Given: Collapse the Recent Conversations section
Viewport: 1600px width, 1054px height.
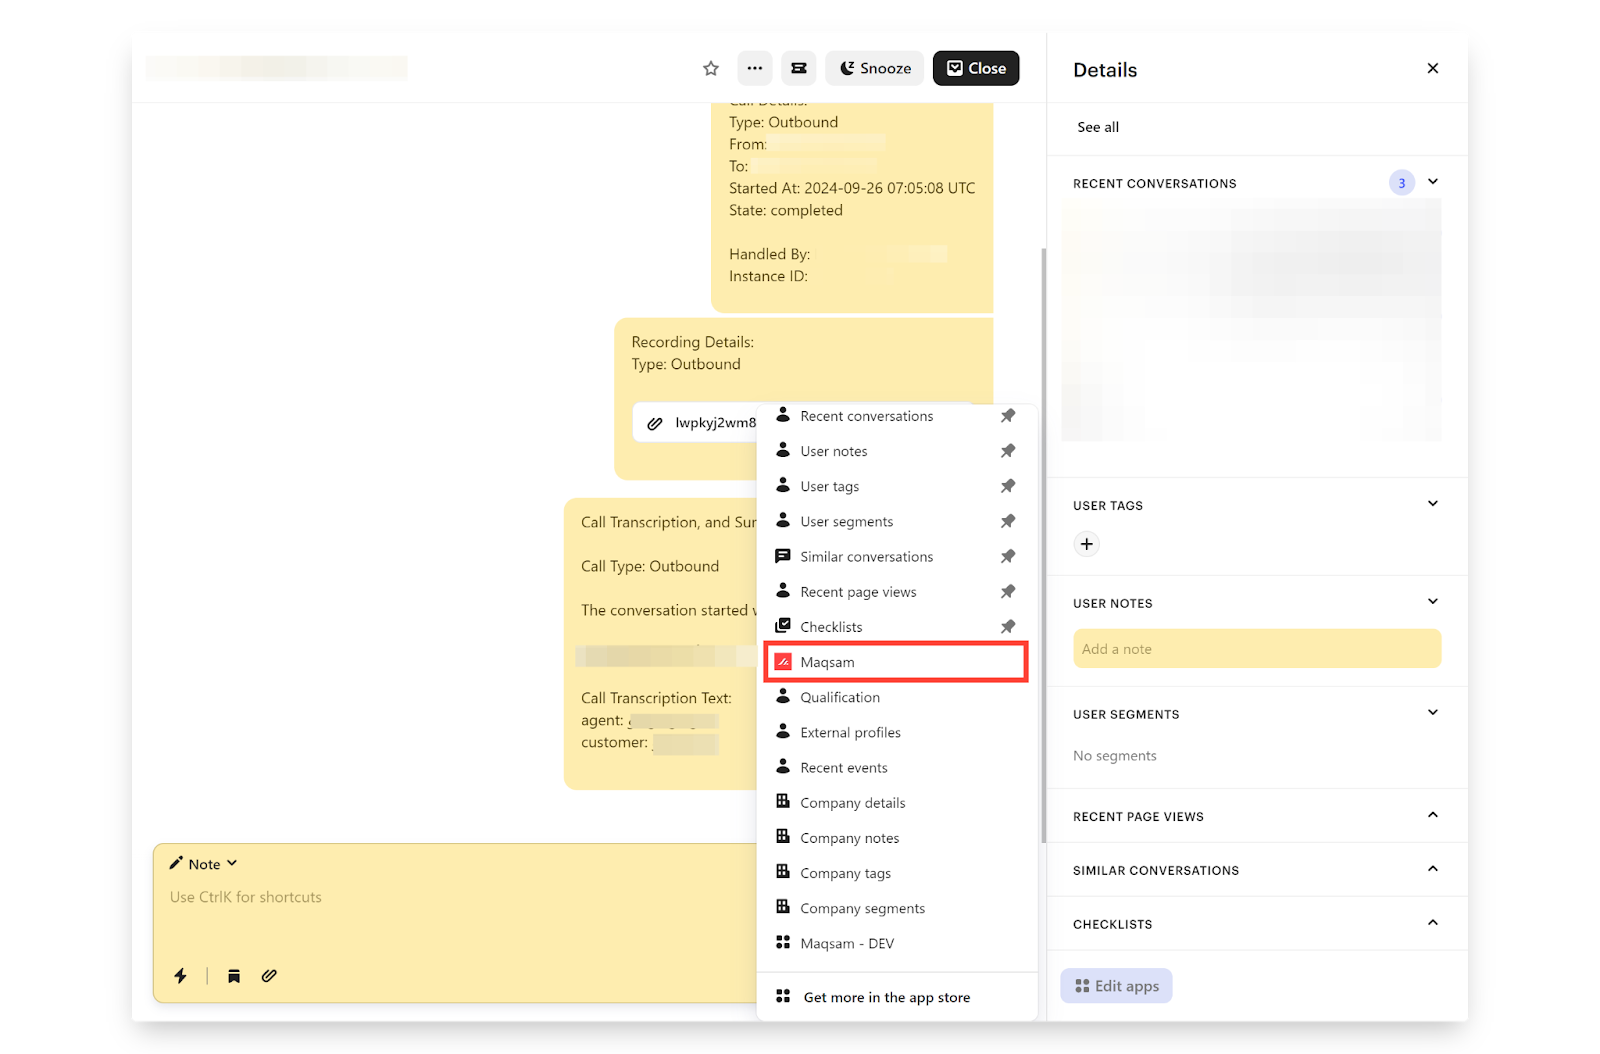Looking at the screenshot, I should (x=1432, y=182).
